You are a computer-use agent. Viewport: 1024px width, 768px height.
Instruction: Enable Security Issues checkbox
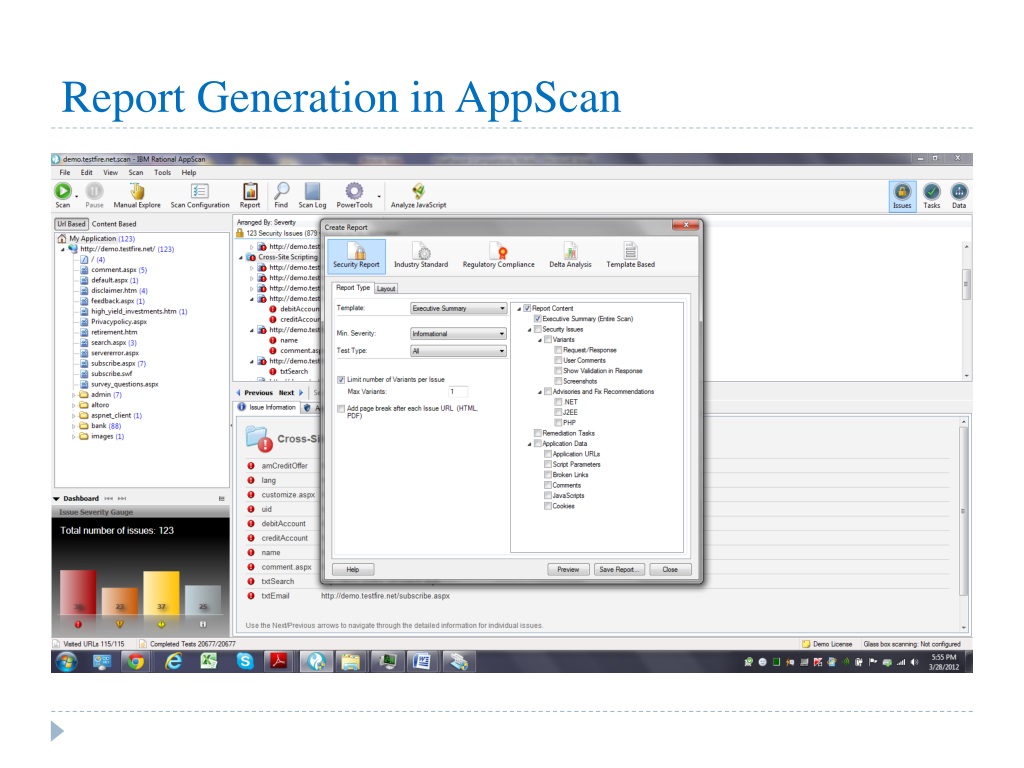click(x=537, y=329)
